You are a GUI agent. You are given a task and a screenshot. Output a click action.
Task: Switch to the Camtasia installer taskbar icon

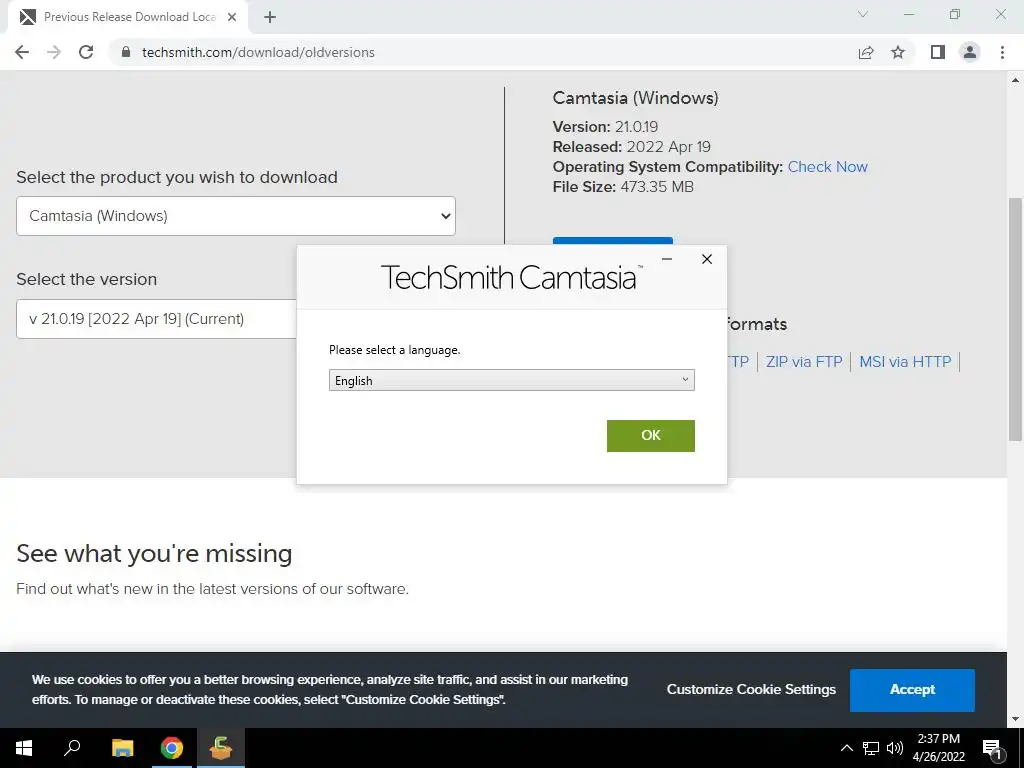pyautogui.click(x=221, y=748)
